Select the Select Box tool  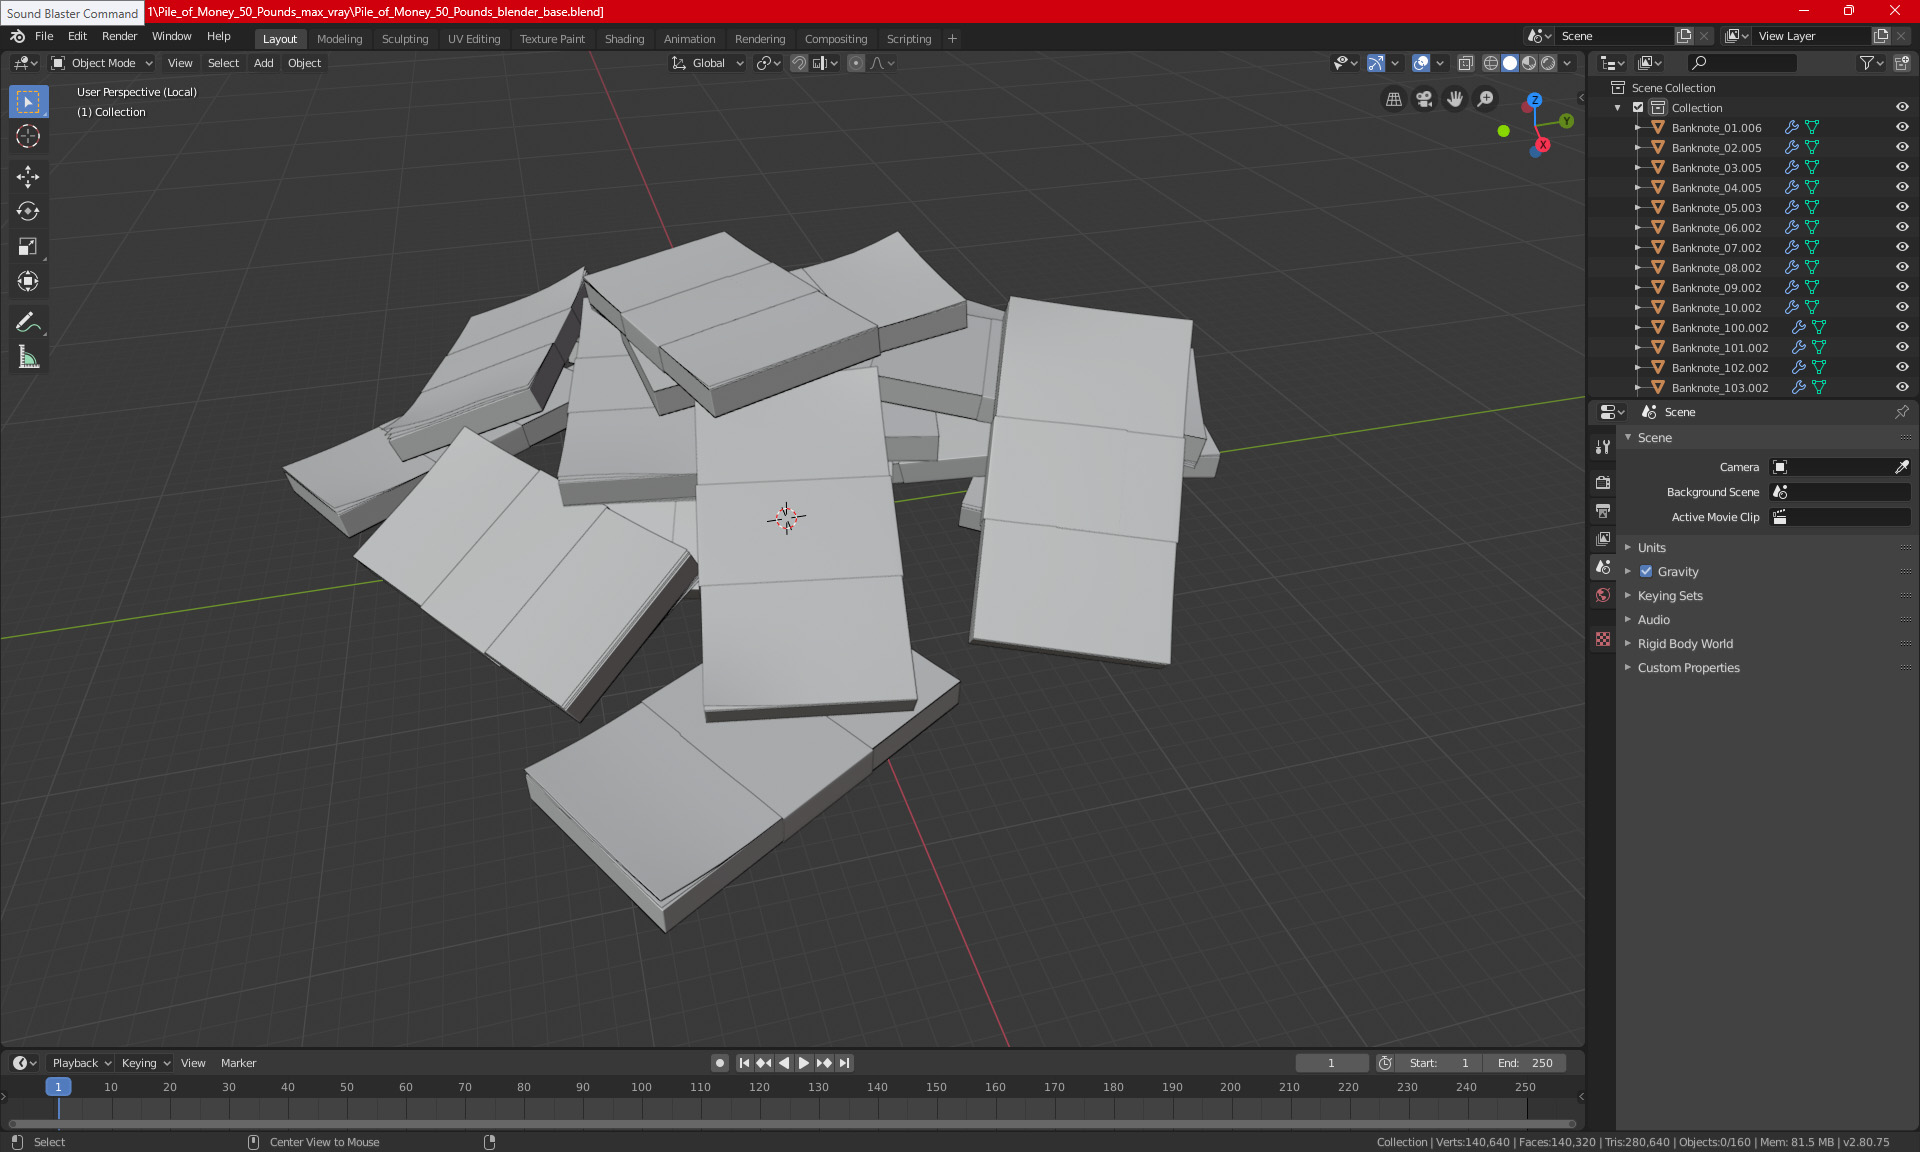tap(28, 102)
